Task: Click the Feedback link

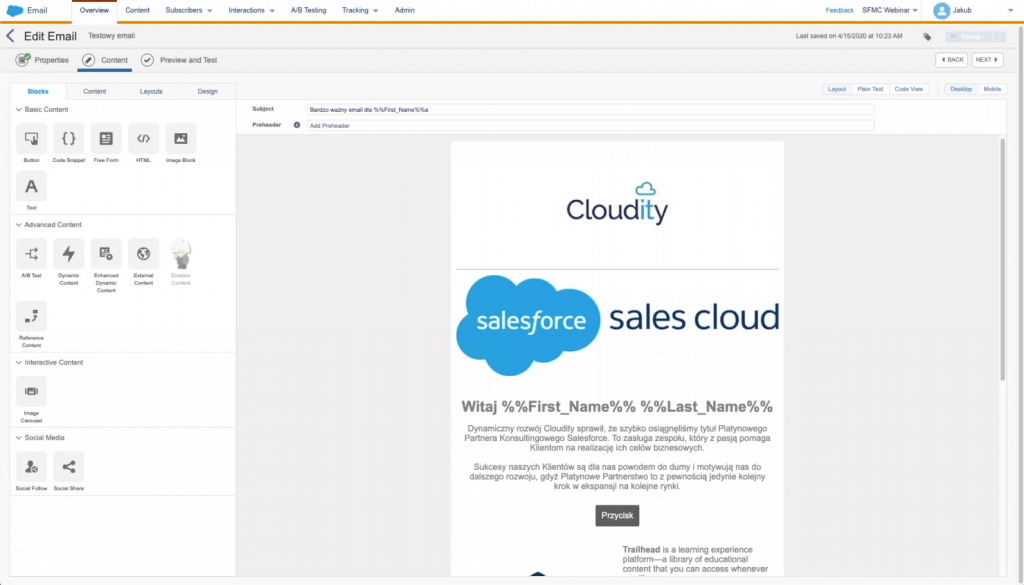Action: [x=839, y=10]
